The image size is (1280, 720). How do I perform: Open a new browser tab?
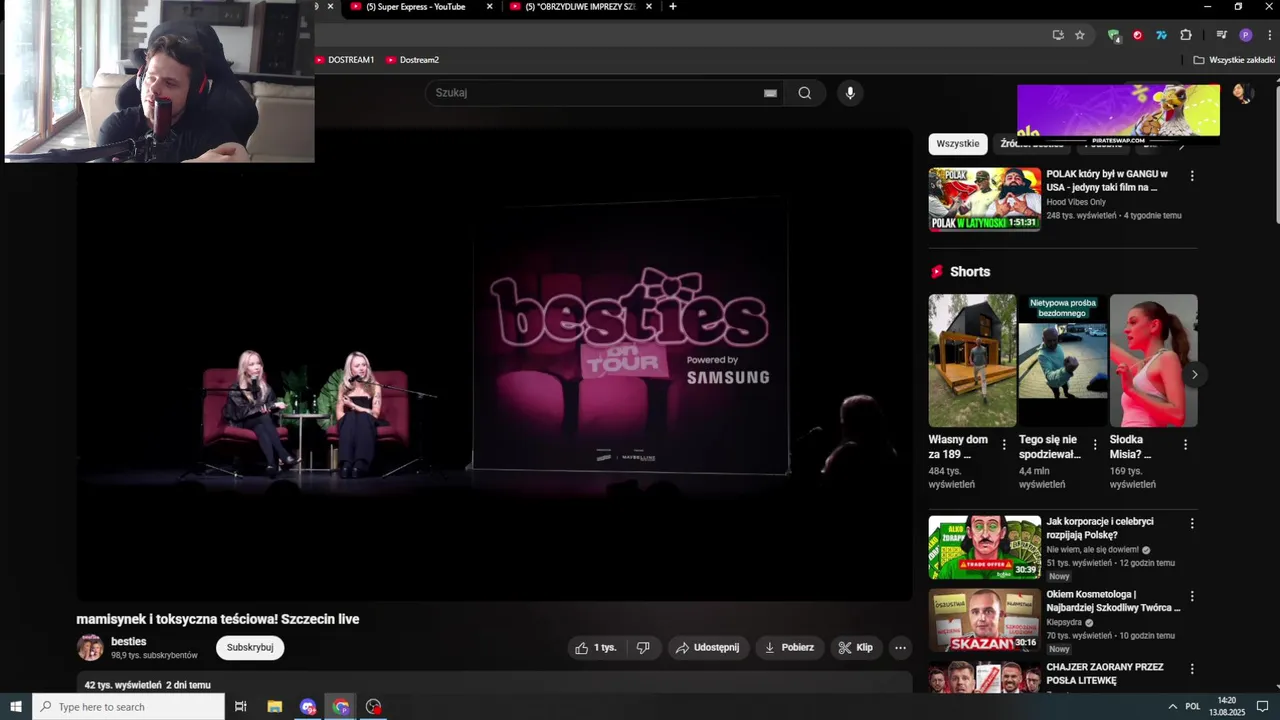(x=673, y=7)
